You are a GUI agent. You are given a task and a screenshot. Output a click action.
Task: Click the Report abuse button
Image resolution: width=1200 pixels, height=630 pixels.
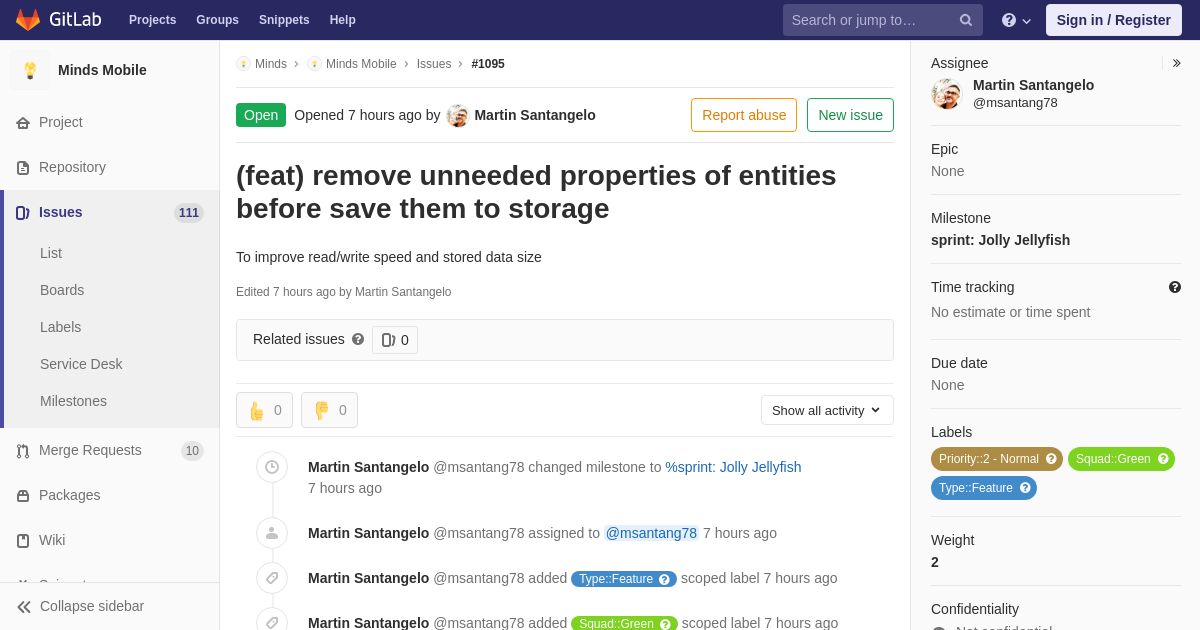744,115
